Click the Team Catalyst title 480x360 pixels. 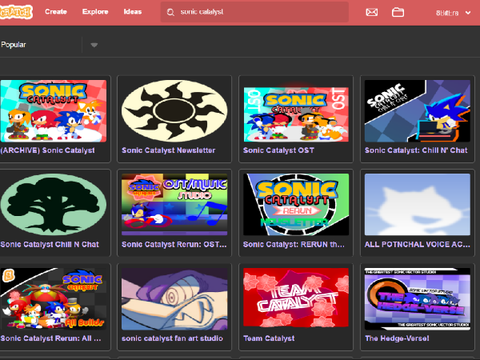pyautogui.click(x=269, y=338)
